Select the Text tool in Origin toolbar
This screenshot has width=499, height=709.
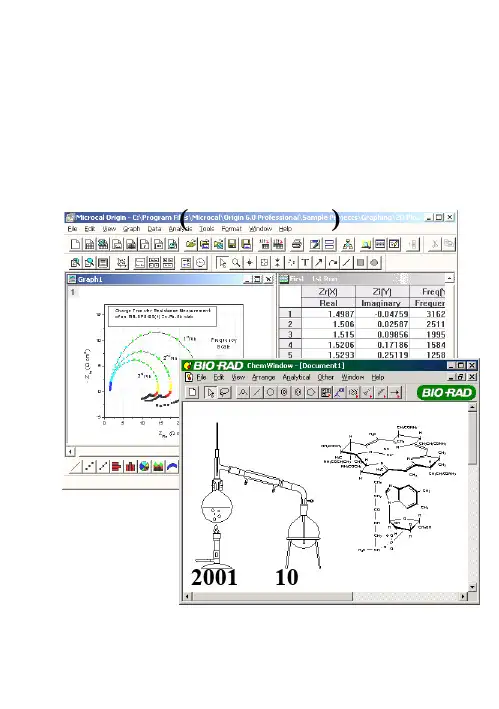(305, 262)
